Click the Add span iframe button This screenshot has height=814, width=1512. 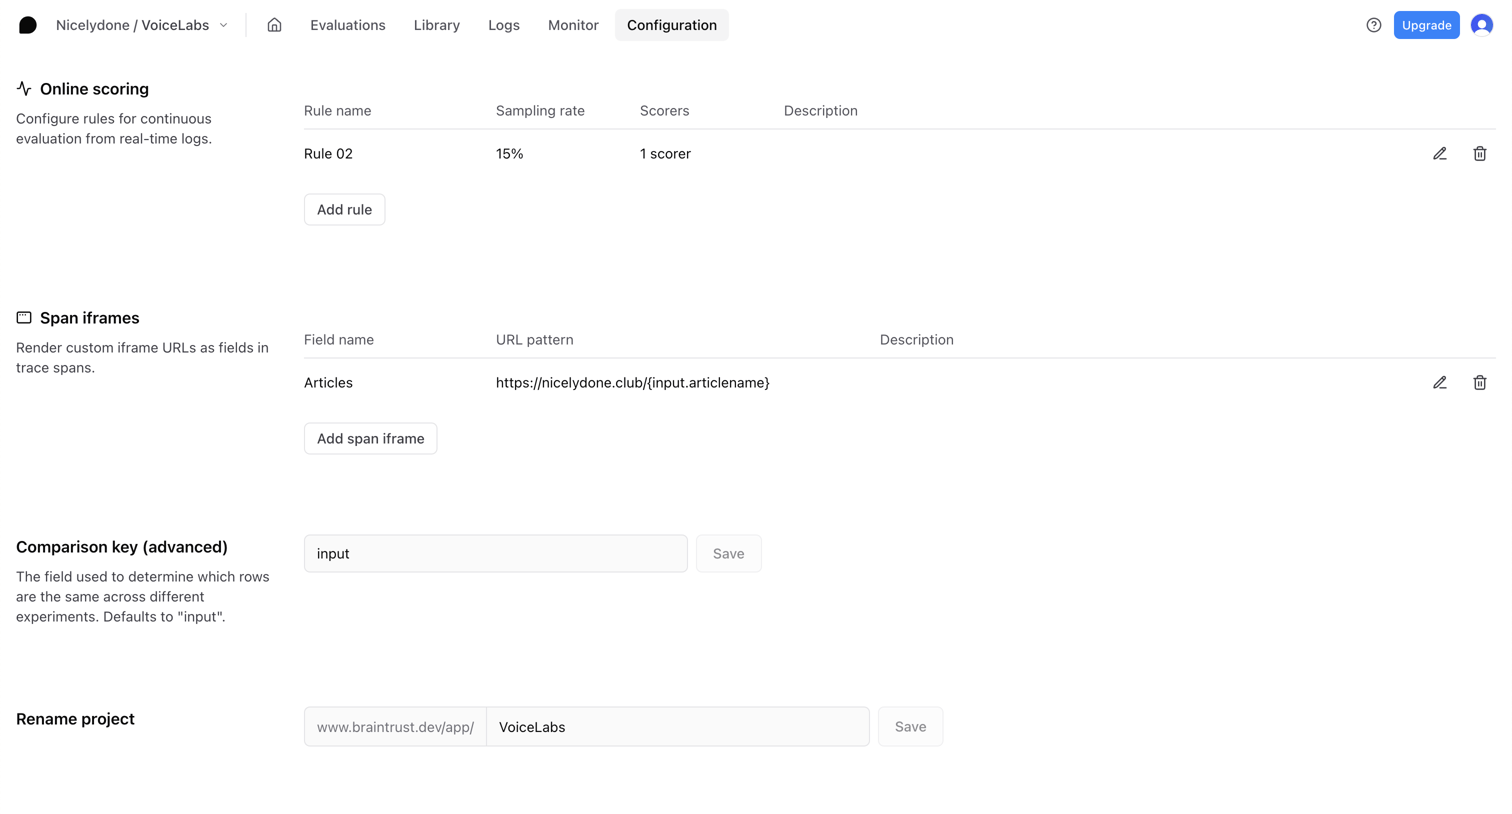click(370, 438)
